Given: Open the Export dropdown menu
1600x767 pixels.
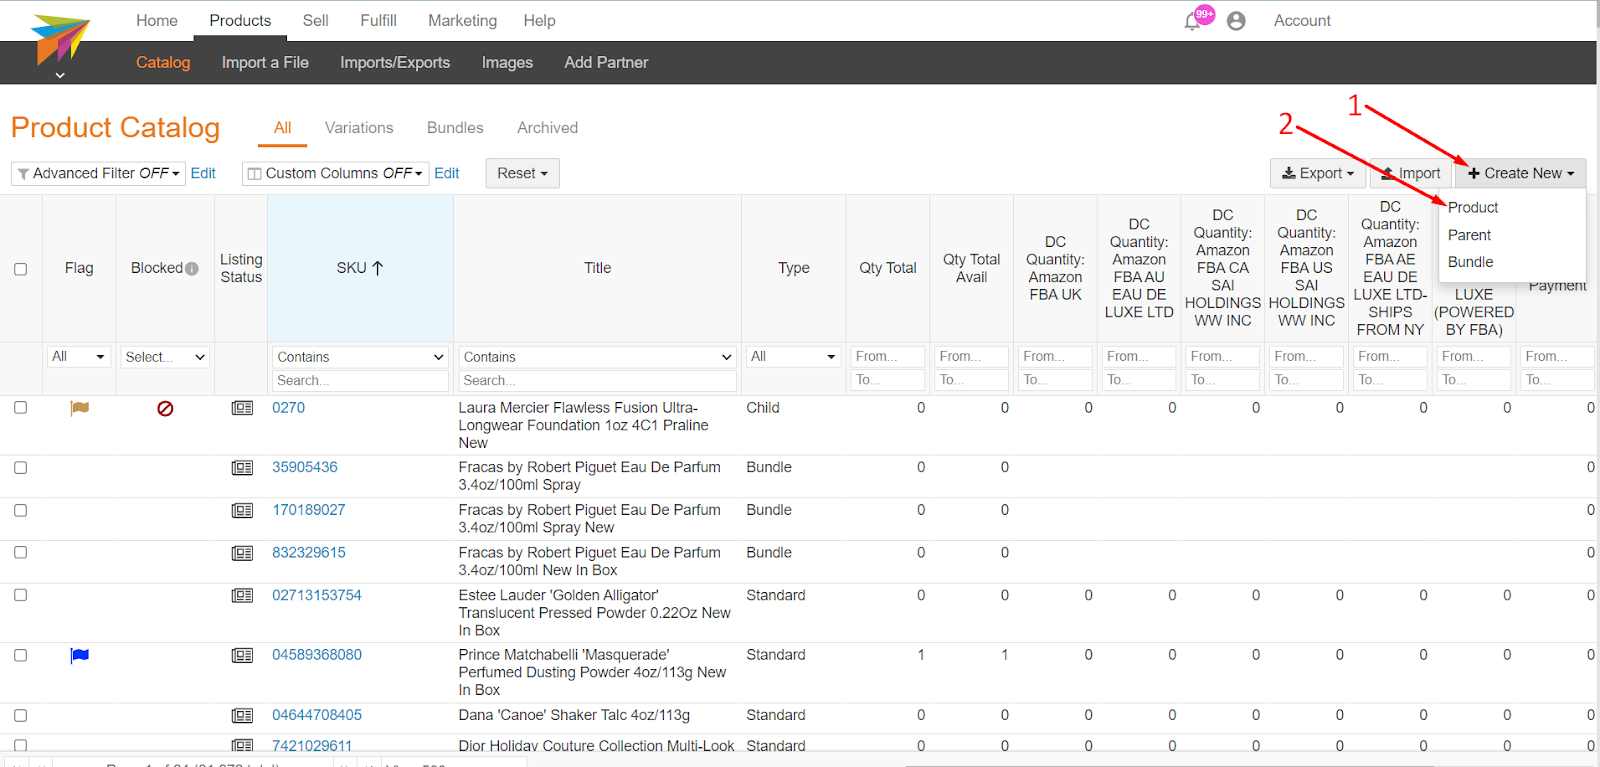Looking at the screenshot, I should pos(1317,173).
